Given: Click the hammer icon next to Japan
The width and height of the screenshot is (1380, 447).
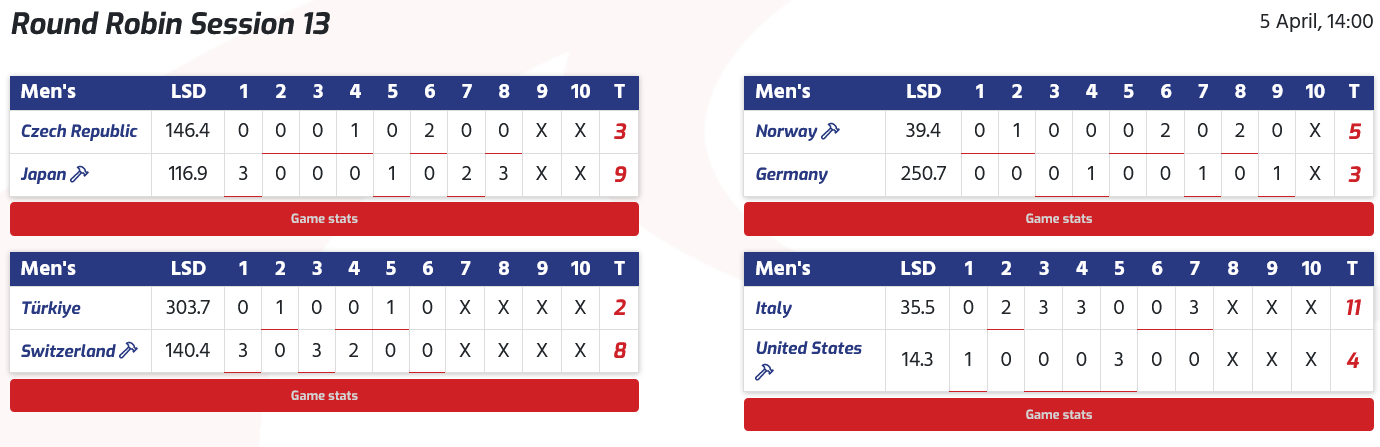Looking at the screenshot, I should (x=81, y=175).
